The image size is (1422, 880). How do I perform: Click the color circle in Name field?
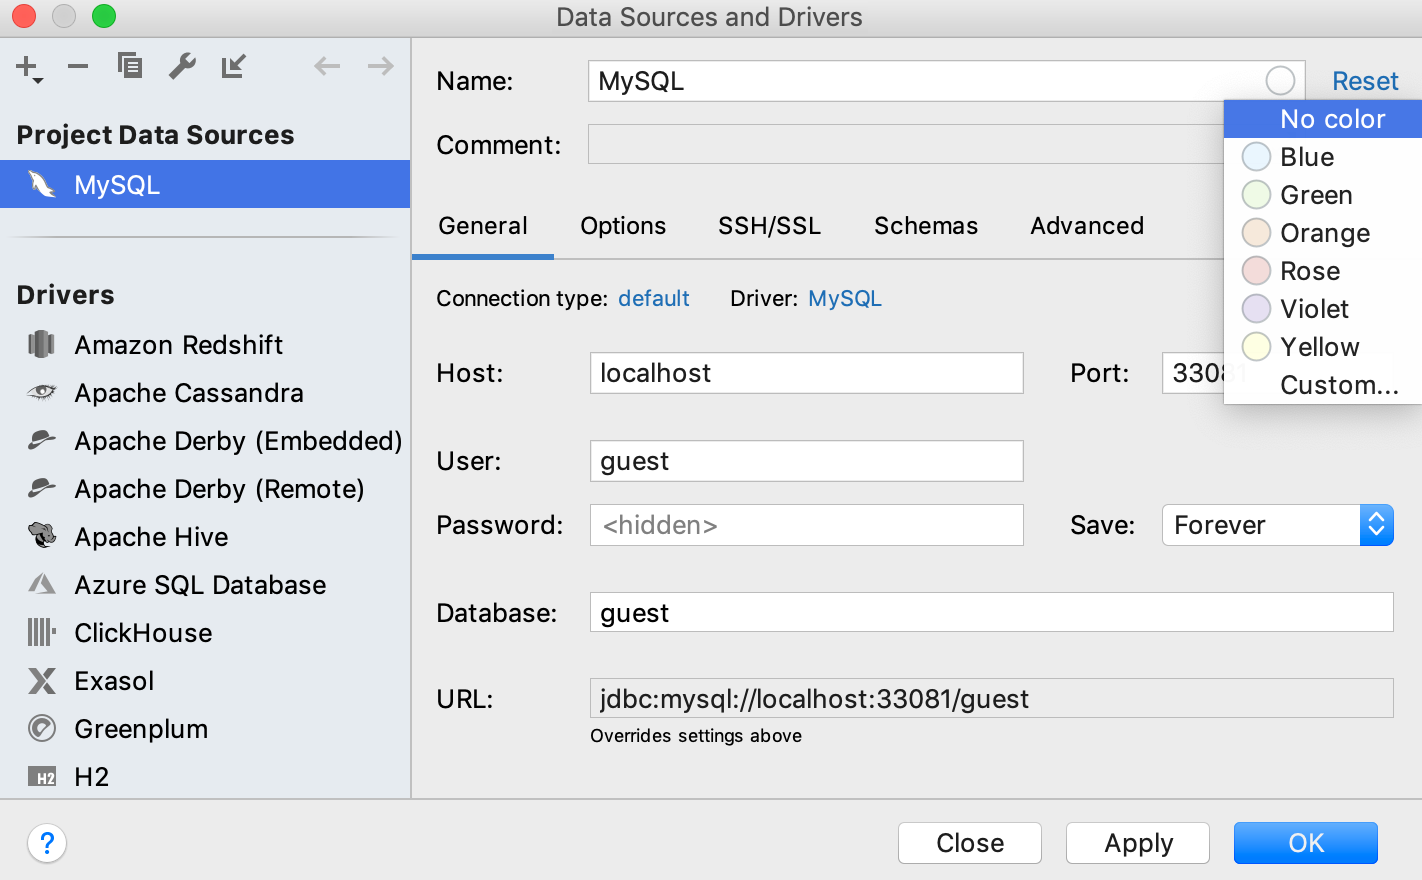click(x=1280, y=81)
